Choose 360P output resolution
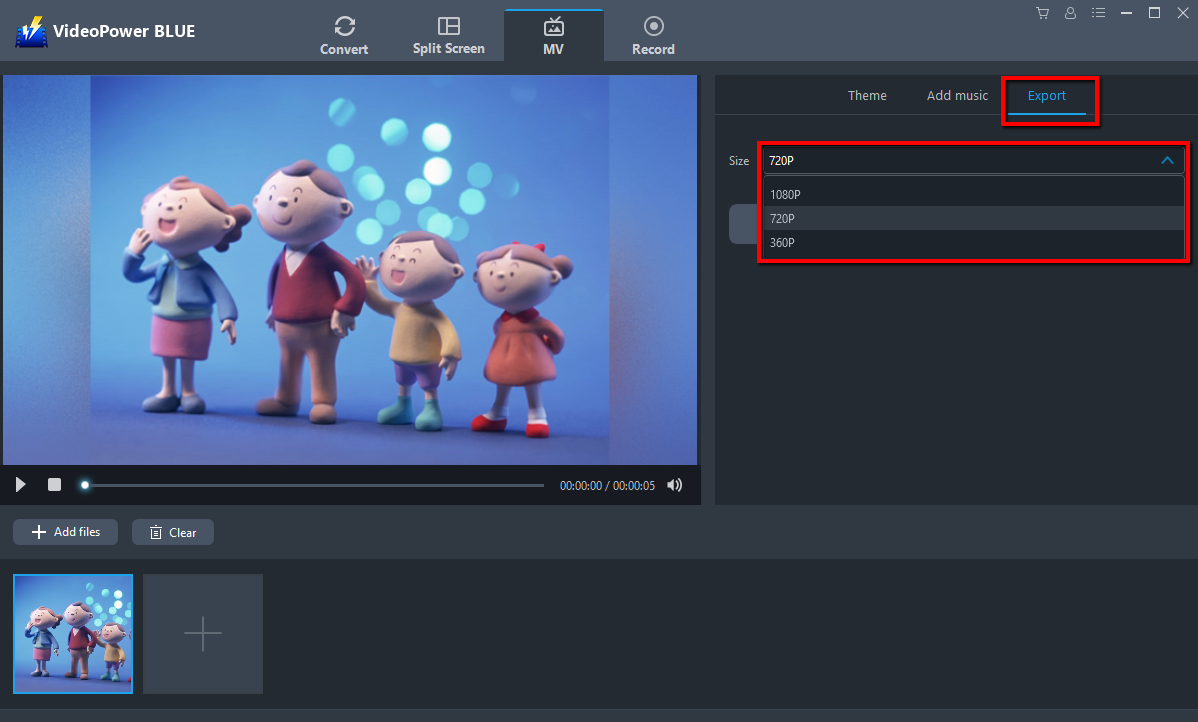Image resolution: width=1198 pixels, height=722 pixels. (x=782, y=242)
